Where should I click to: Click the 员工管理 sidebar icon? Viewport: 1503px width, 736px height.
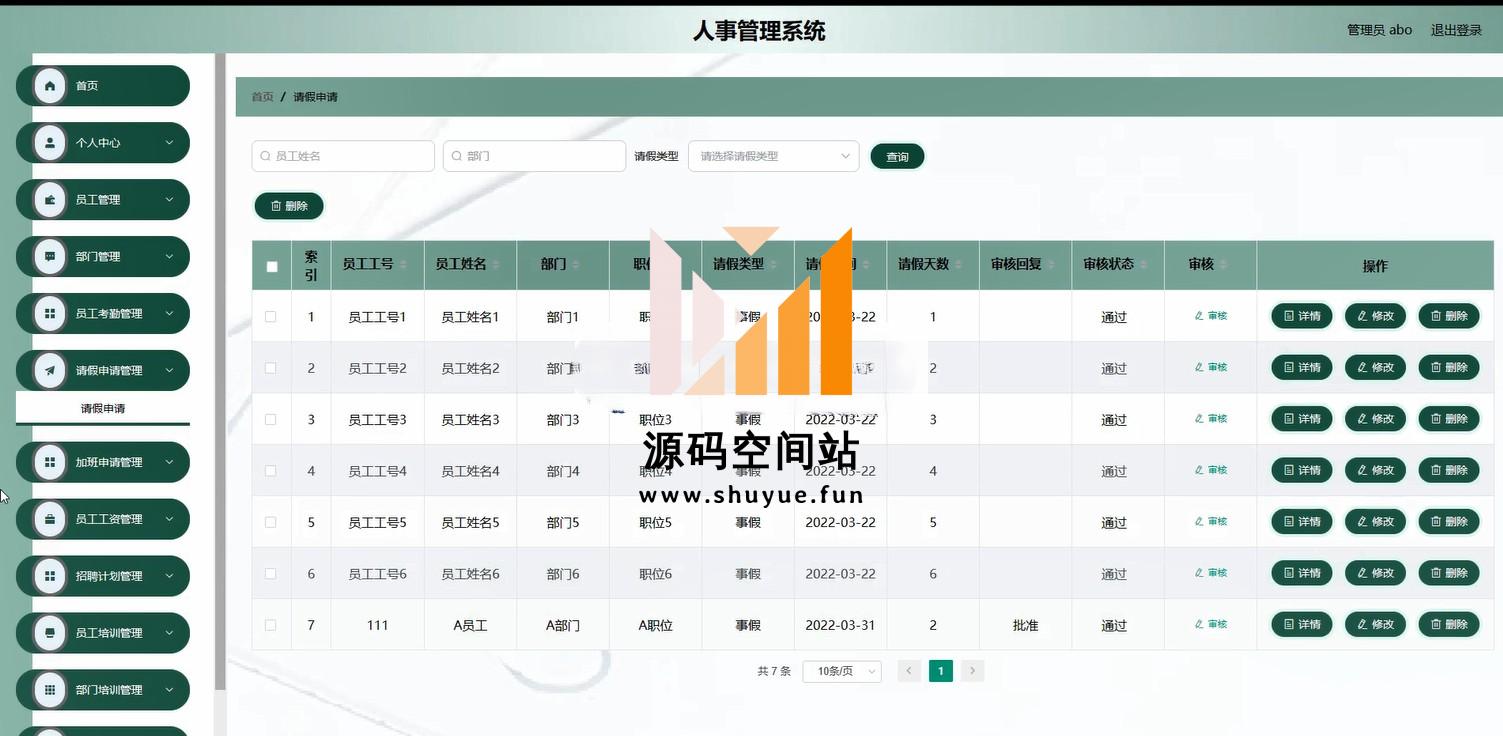[x=49, y=200]
